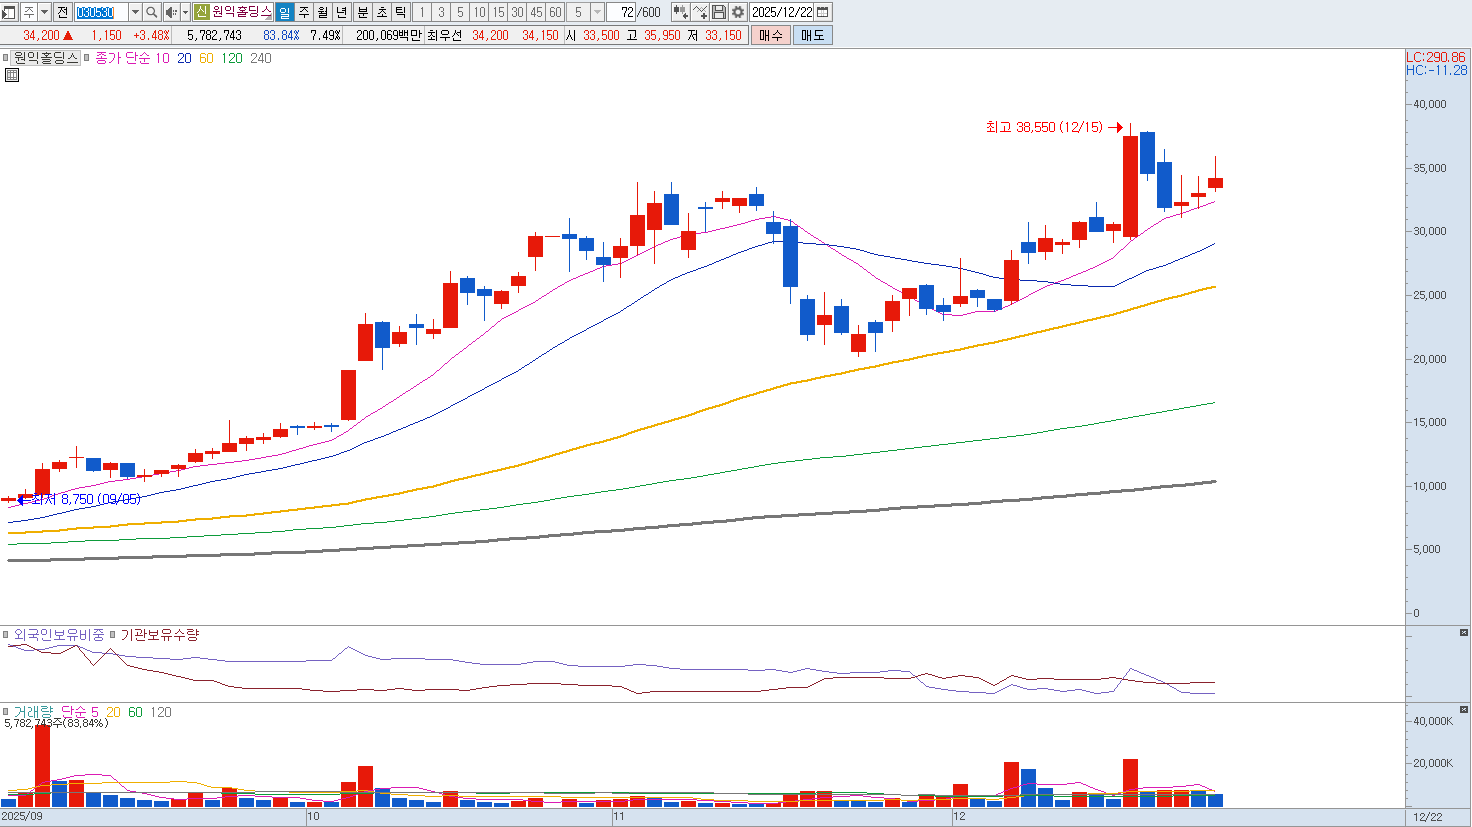The width and height of the screenshot is (1472, 827).
Task: Click the speaker sound icon in toolbar
Action: [170, 12]
